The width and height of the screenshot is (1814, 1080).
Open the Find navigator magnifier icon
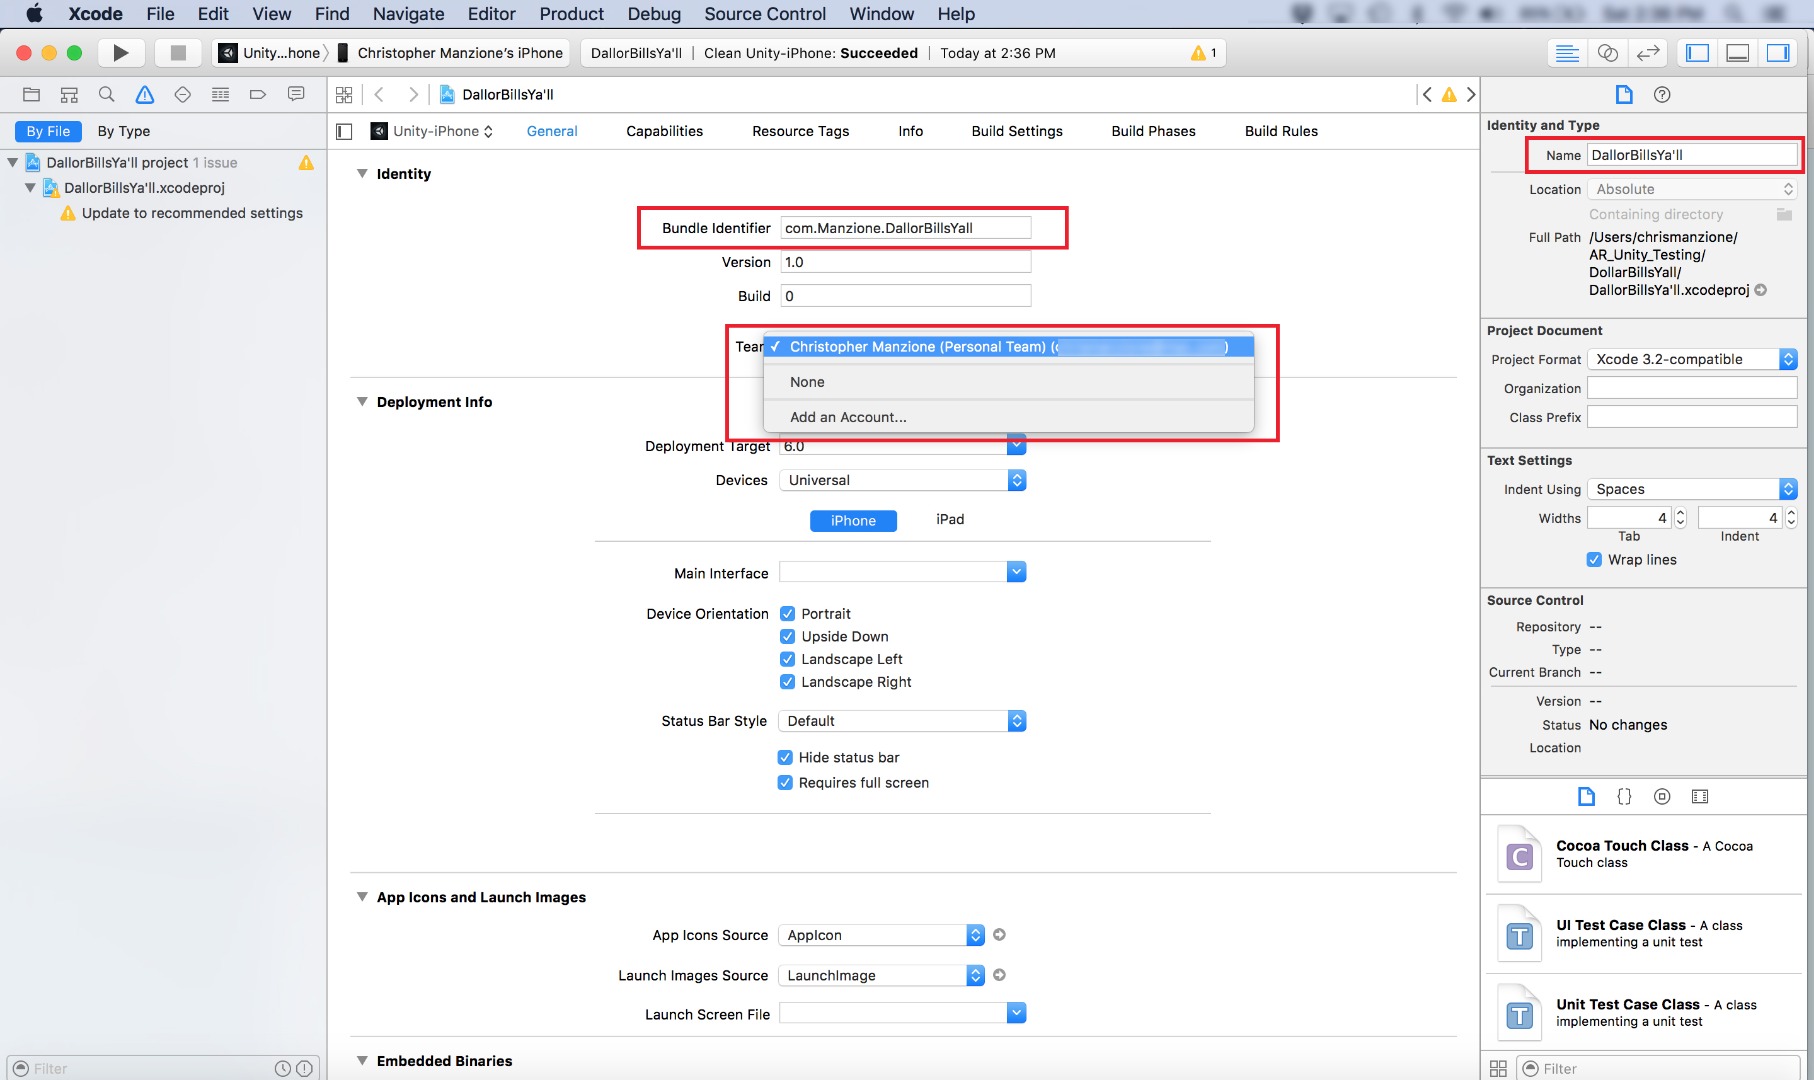[107, 94]
